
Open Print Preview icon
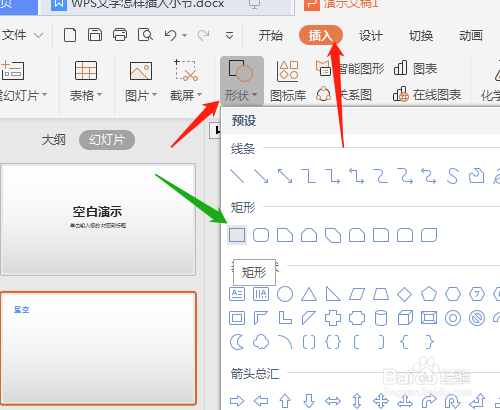click(145, 35)
